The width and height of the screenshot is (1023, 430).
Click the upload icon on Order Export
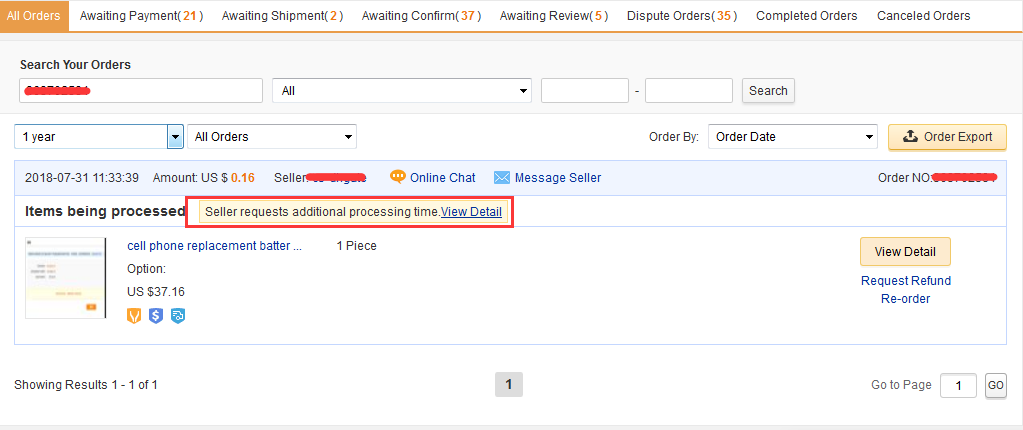click(910, 137)
